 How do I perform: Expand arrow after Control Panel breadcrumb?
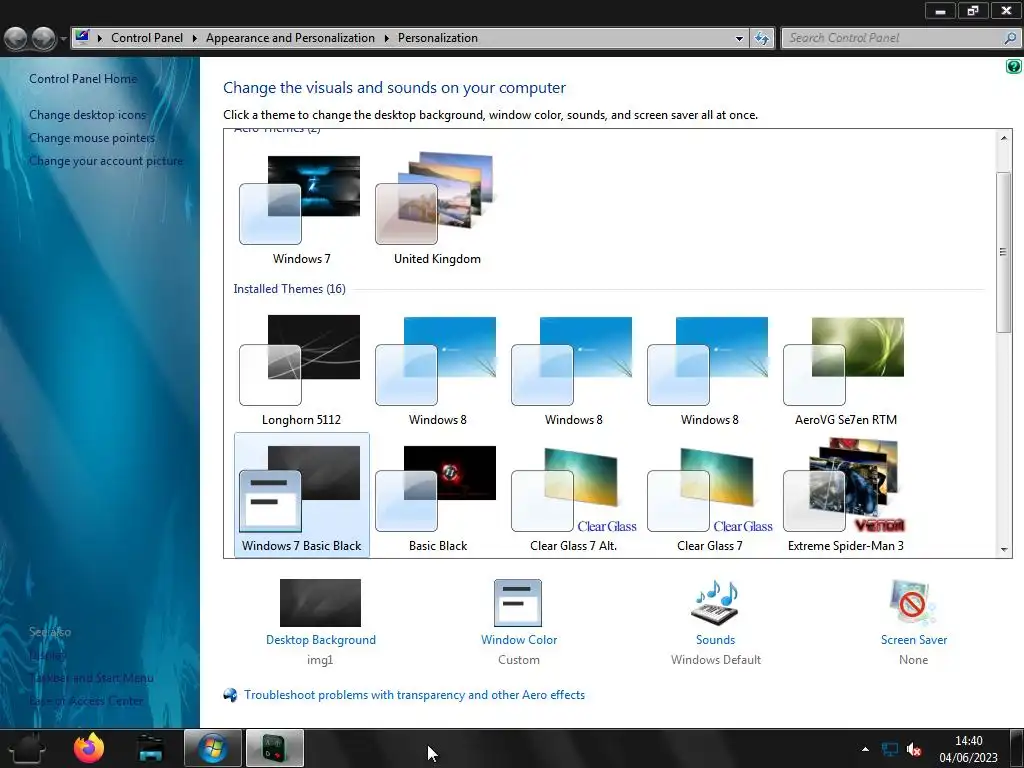(195, 39)
